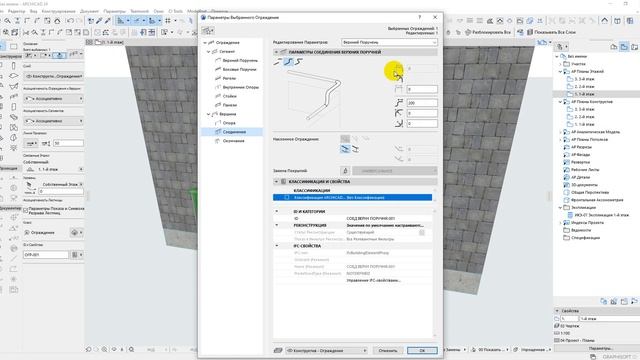Open the Edit menu in the menu bar
Viewport: 640px width, 360px height.
pyautogui.click(x=16, y=11)
